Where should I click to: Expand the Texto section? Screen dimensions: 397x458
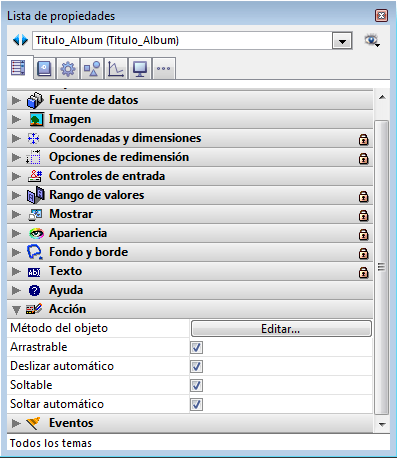(16, 271)
